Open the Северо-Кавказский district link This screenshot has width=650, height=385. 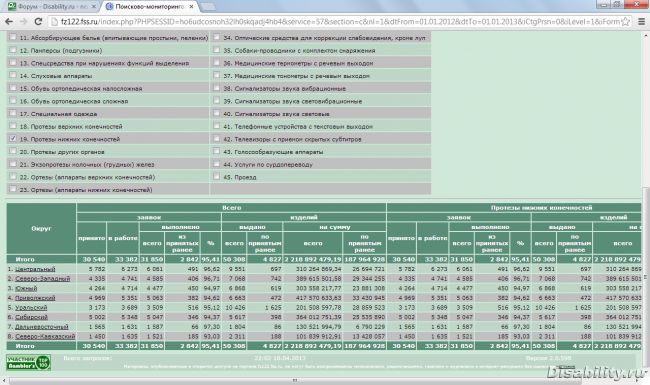click(45, 336)
